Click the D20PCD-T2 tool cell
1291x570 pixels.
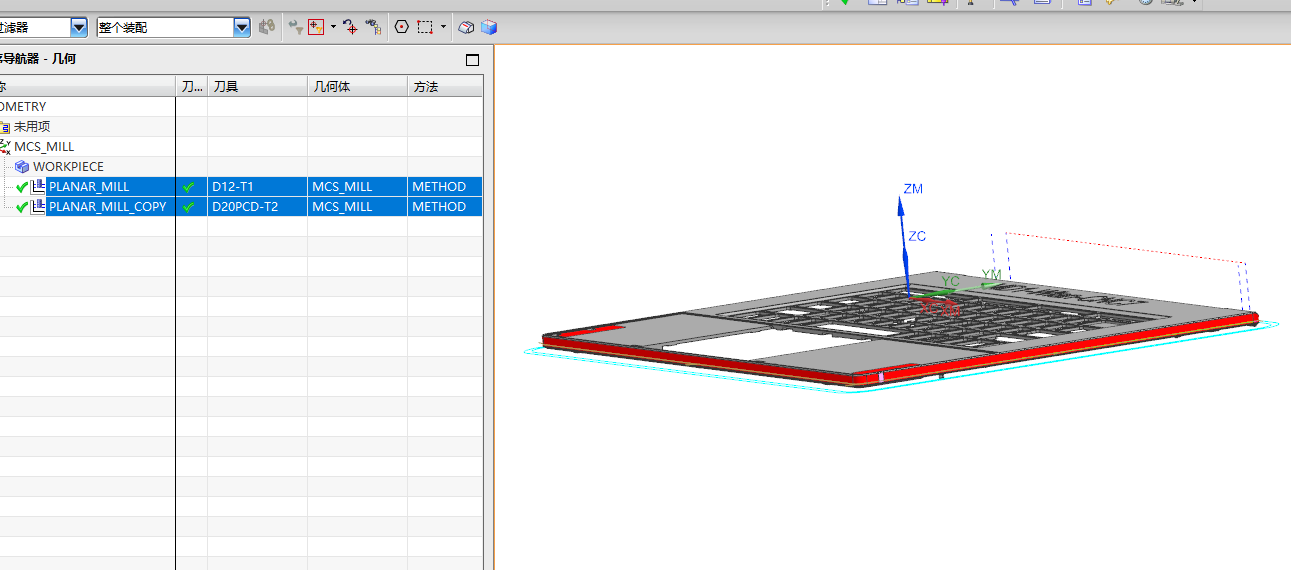click(x=257, y=207)
